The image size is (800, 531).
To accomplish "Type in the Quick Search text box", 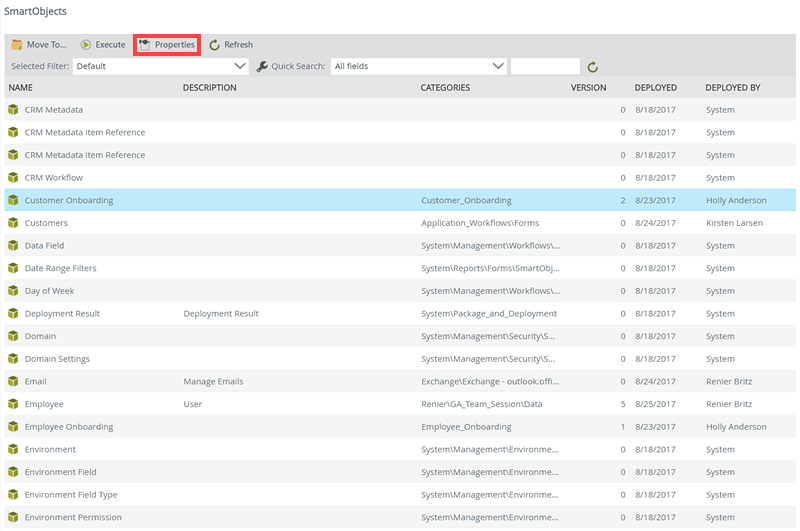I will (545, 67).
